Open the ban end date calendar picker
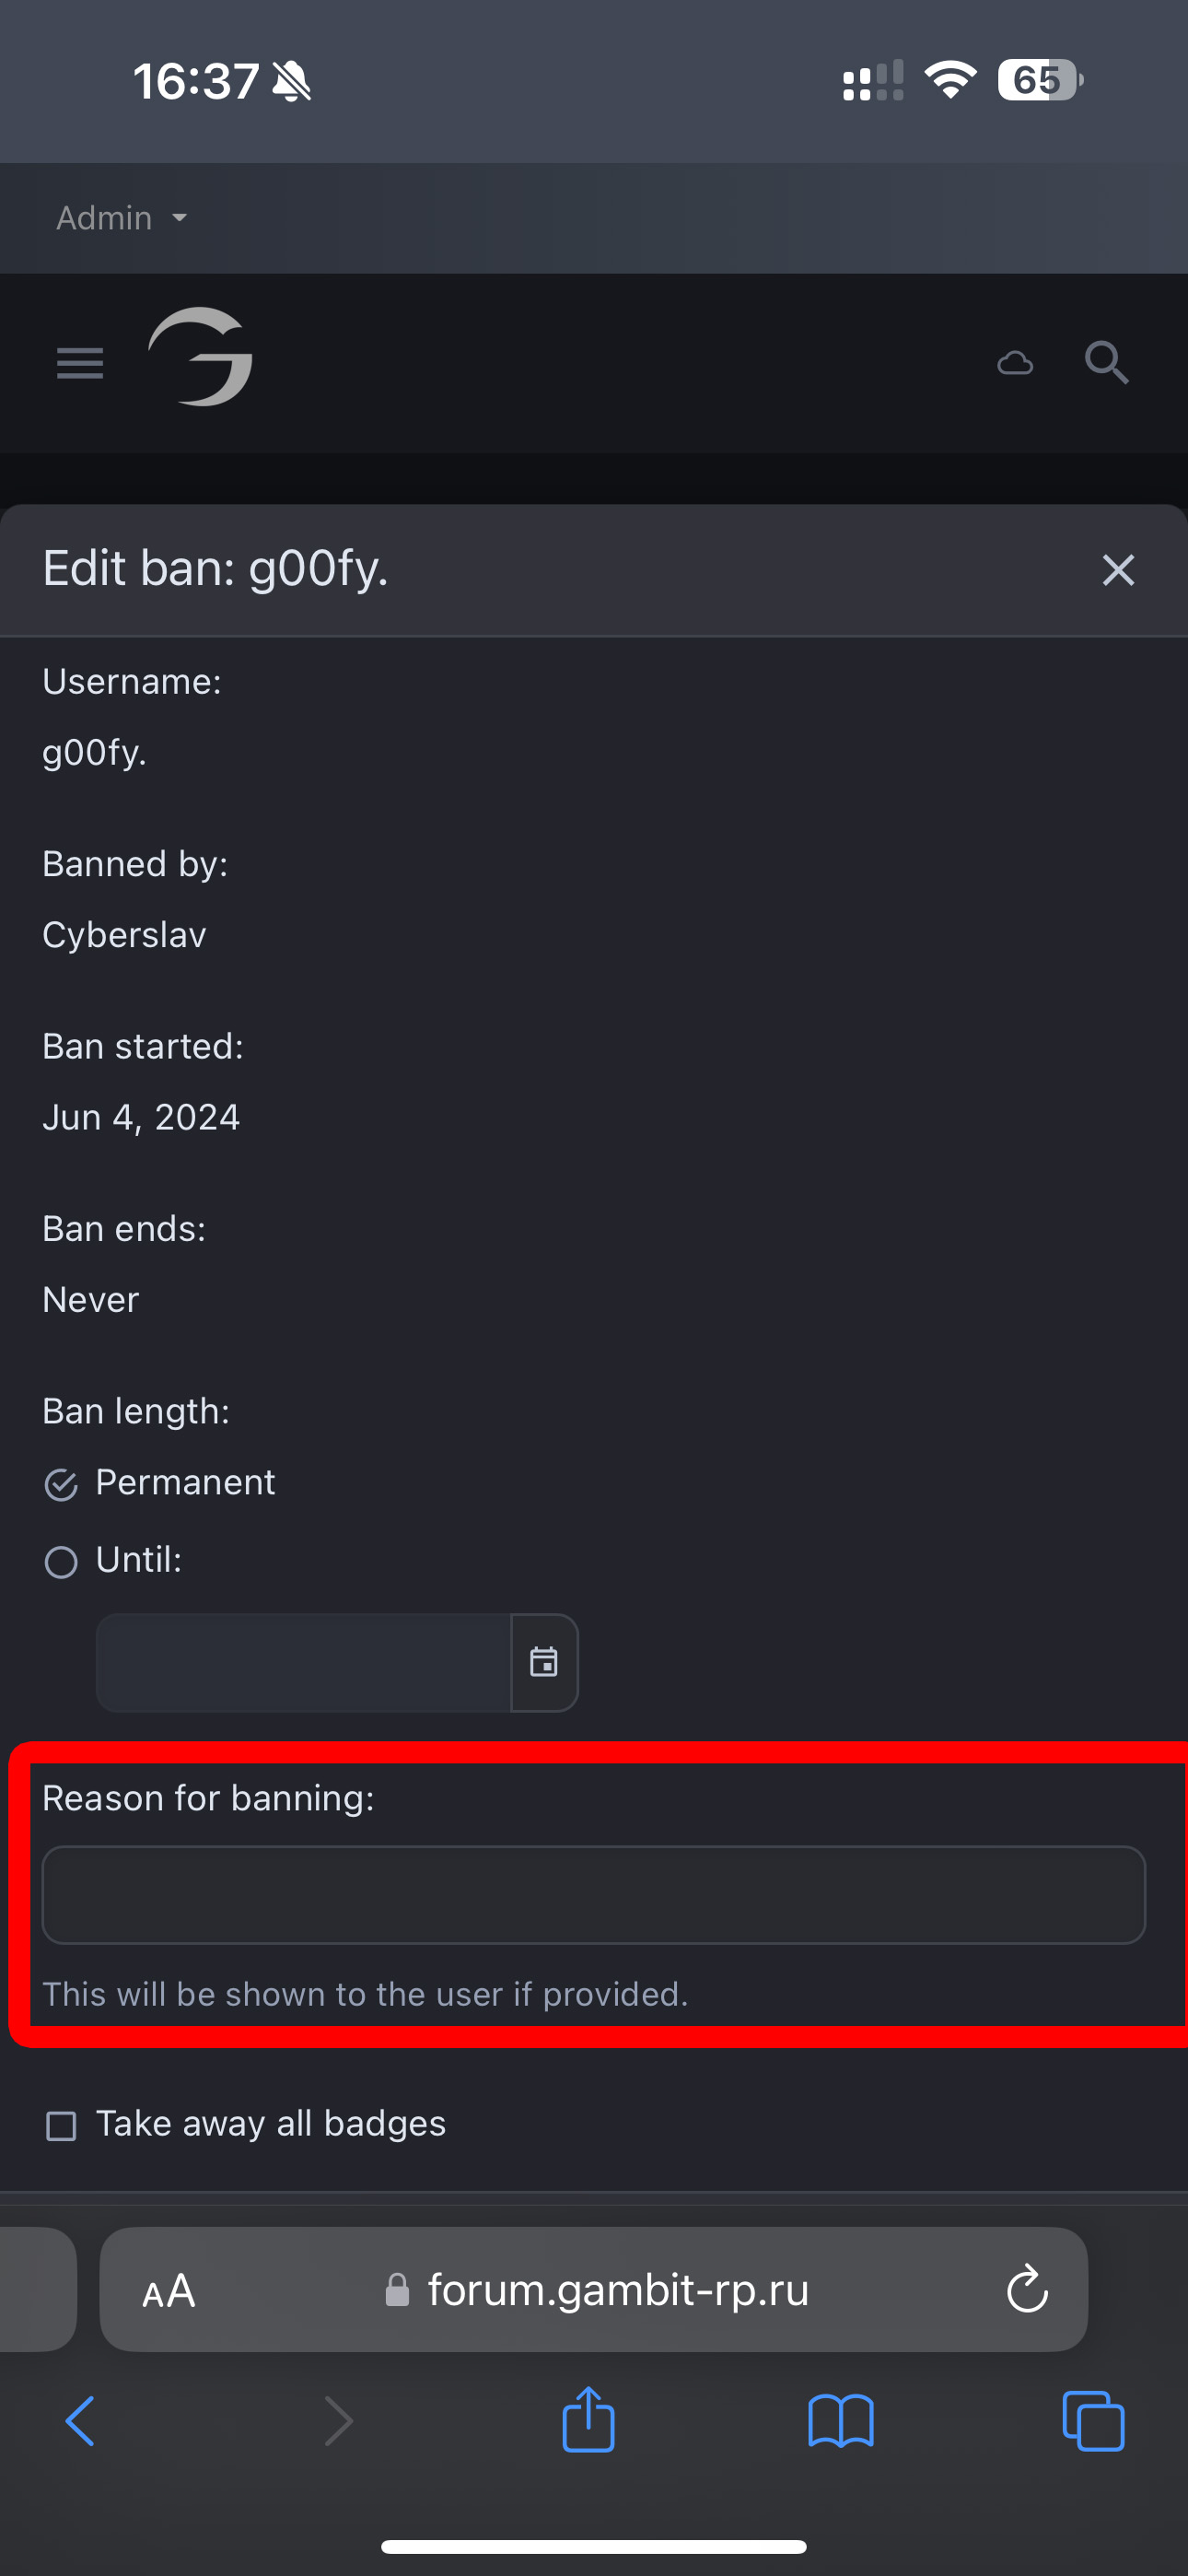 coord(544,1662)
